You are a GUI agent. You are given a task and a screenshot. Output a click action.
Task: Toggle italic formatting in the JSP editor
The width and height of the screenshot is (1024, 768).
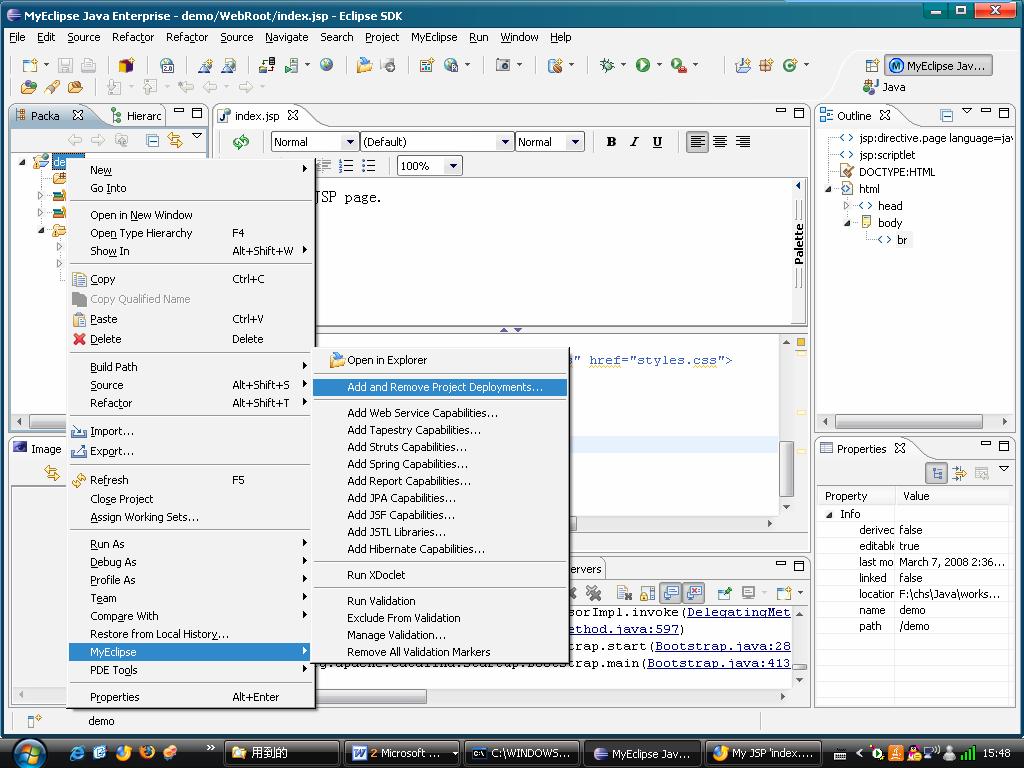coord(634,142)
